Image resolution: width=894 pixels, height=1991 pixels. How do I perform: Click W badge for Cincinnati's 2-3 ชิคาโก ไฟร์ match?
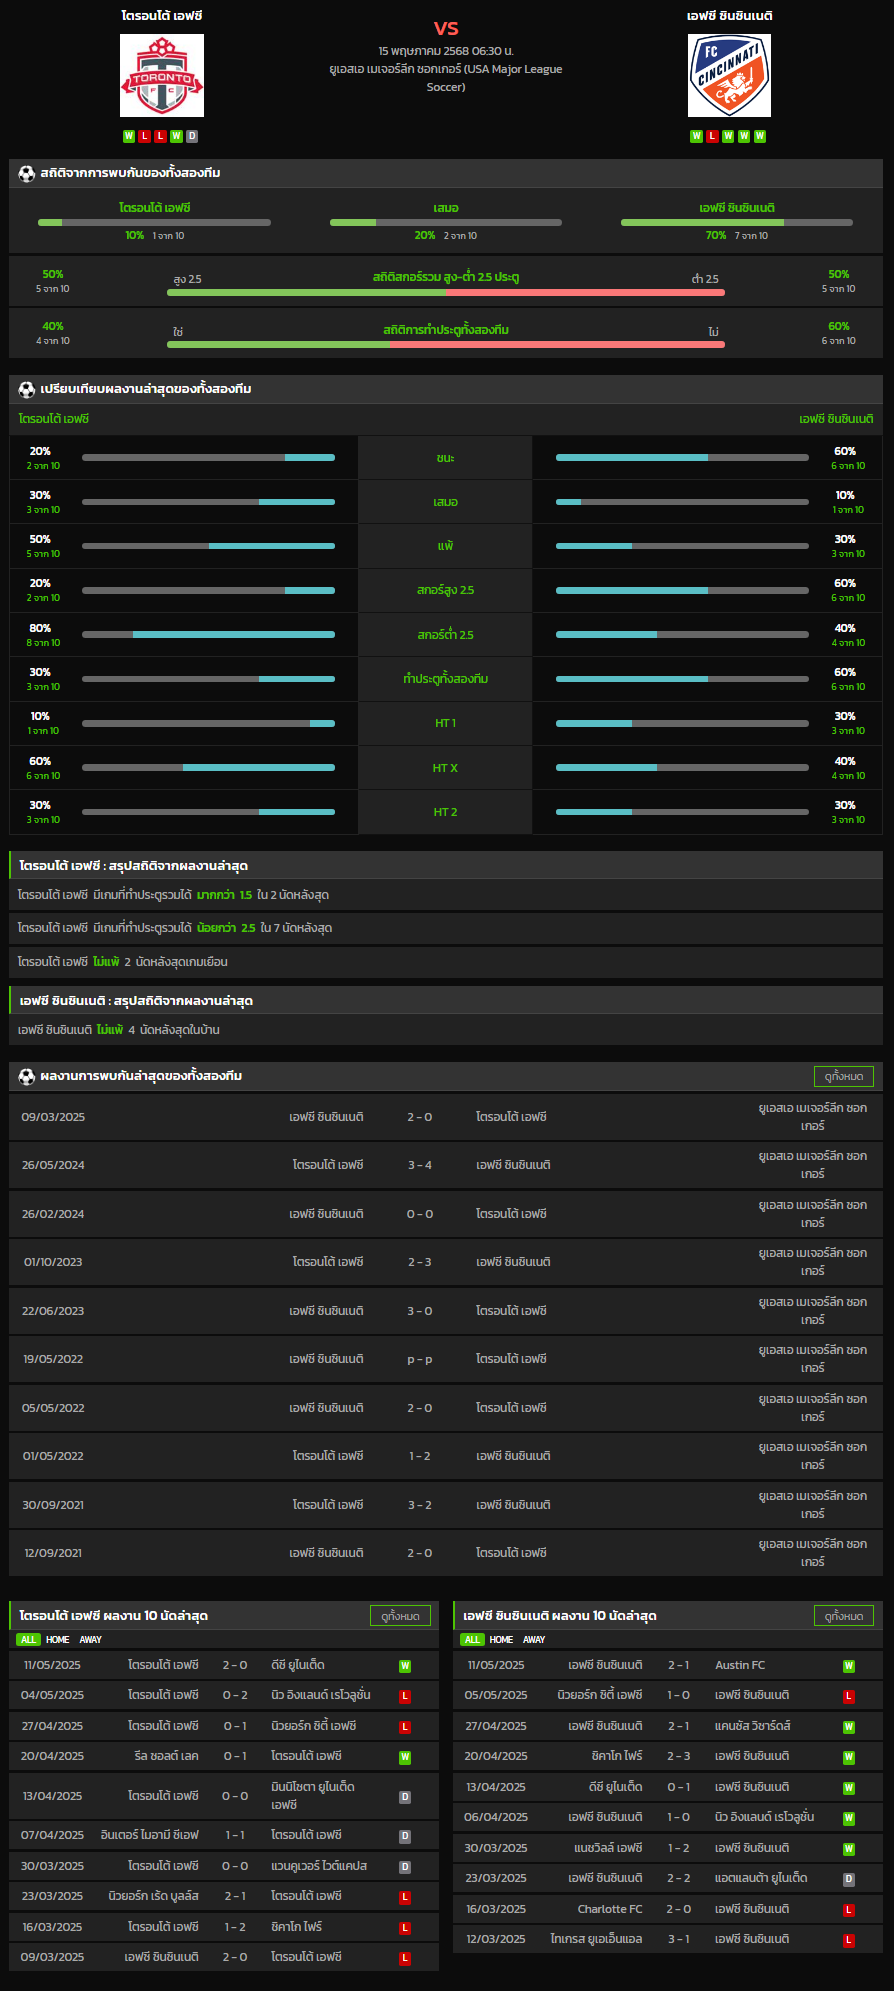pyautogui.click(x=849, y=1757)
